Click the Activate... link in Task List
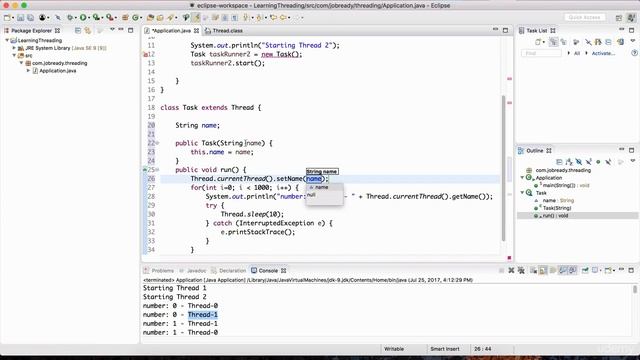The height and width of the screenshot is (360, 640). 603,53
